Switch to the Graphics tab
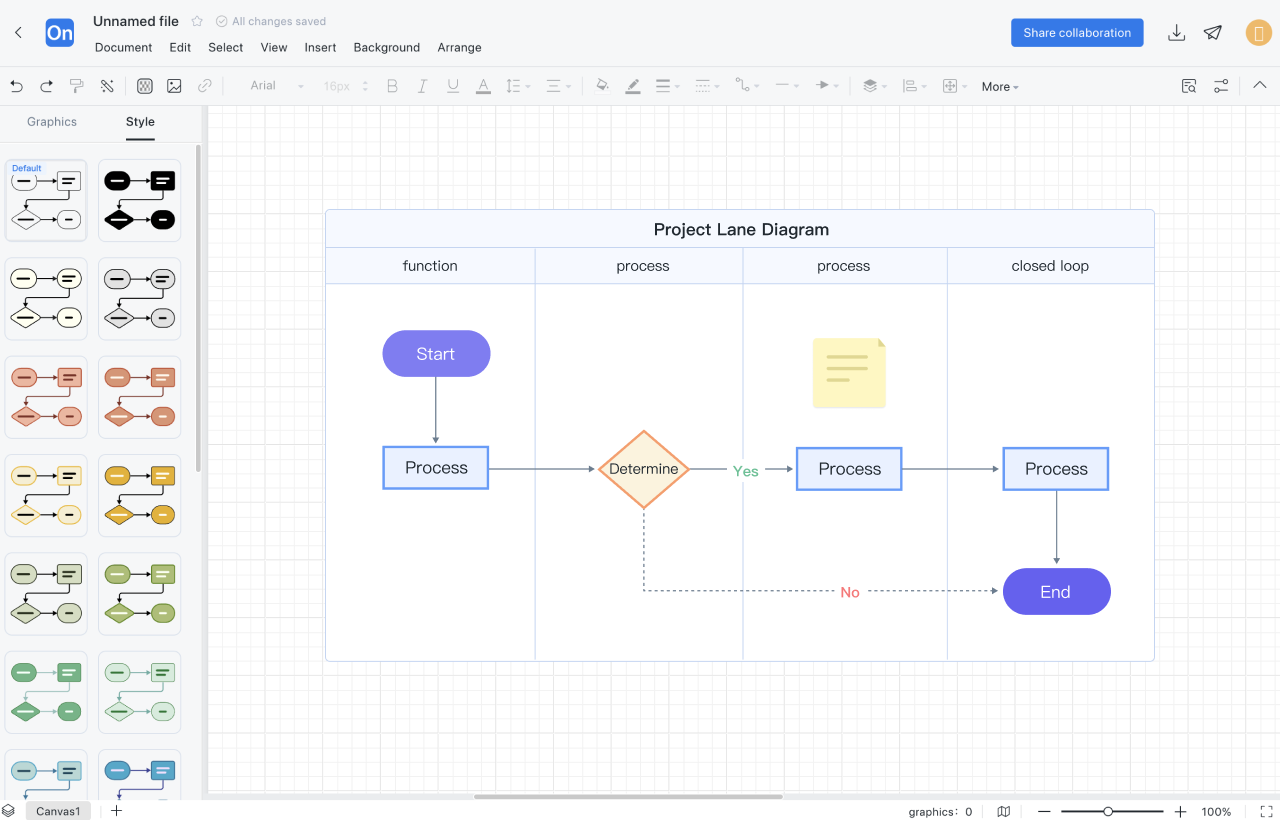This screenshot has width=1280, height=820. click(x=52, y=122)
